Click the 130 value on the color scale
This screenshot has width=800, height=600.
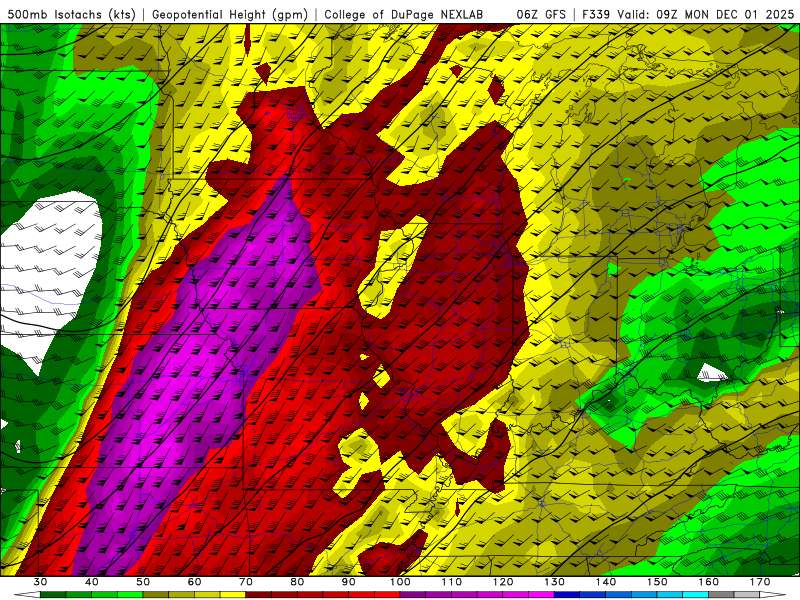click(x=555, y=582)
